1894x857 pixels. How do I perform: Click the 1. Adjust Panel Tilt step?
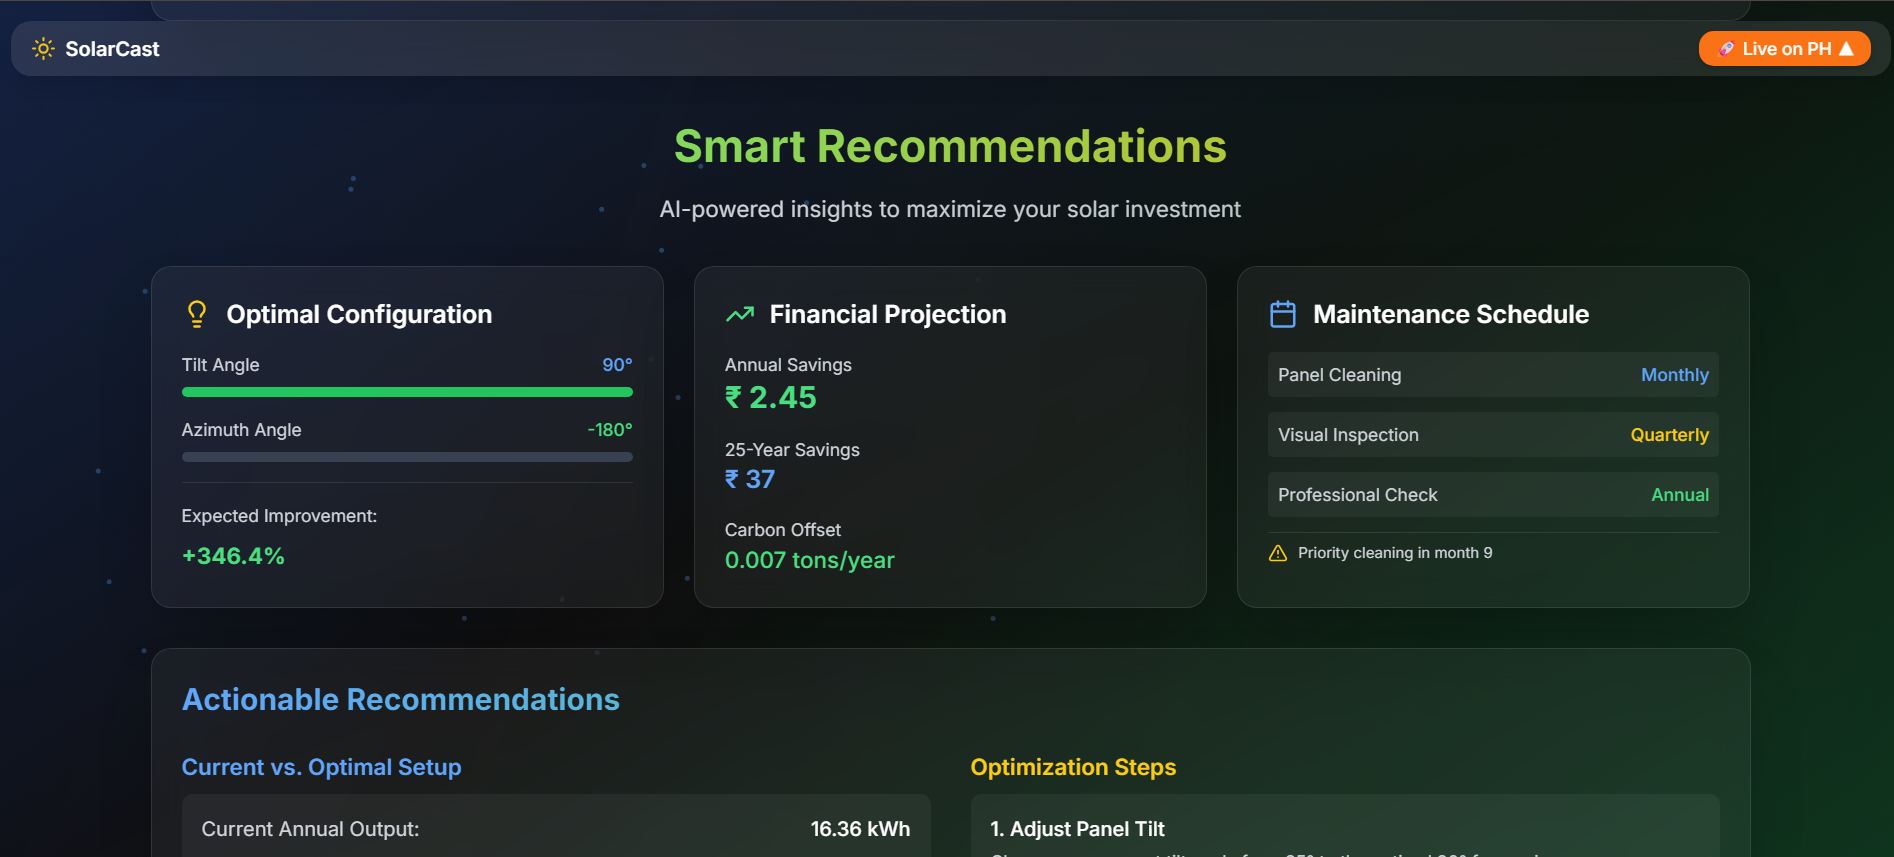pos(1077,829)
